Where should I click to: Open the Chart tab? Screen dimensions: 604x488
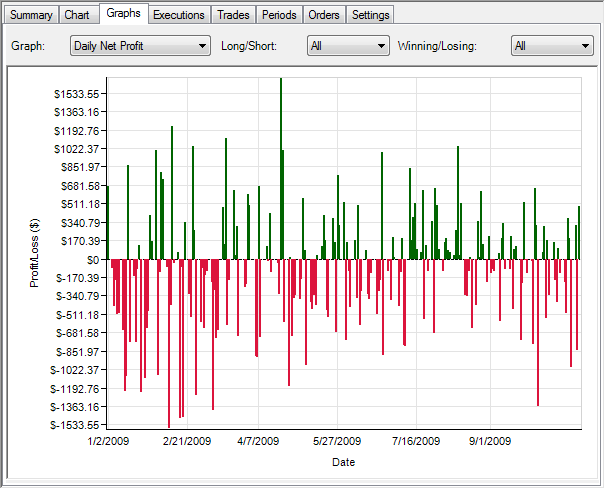[x=77, y=15]
